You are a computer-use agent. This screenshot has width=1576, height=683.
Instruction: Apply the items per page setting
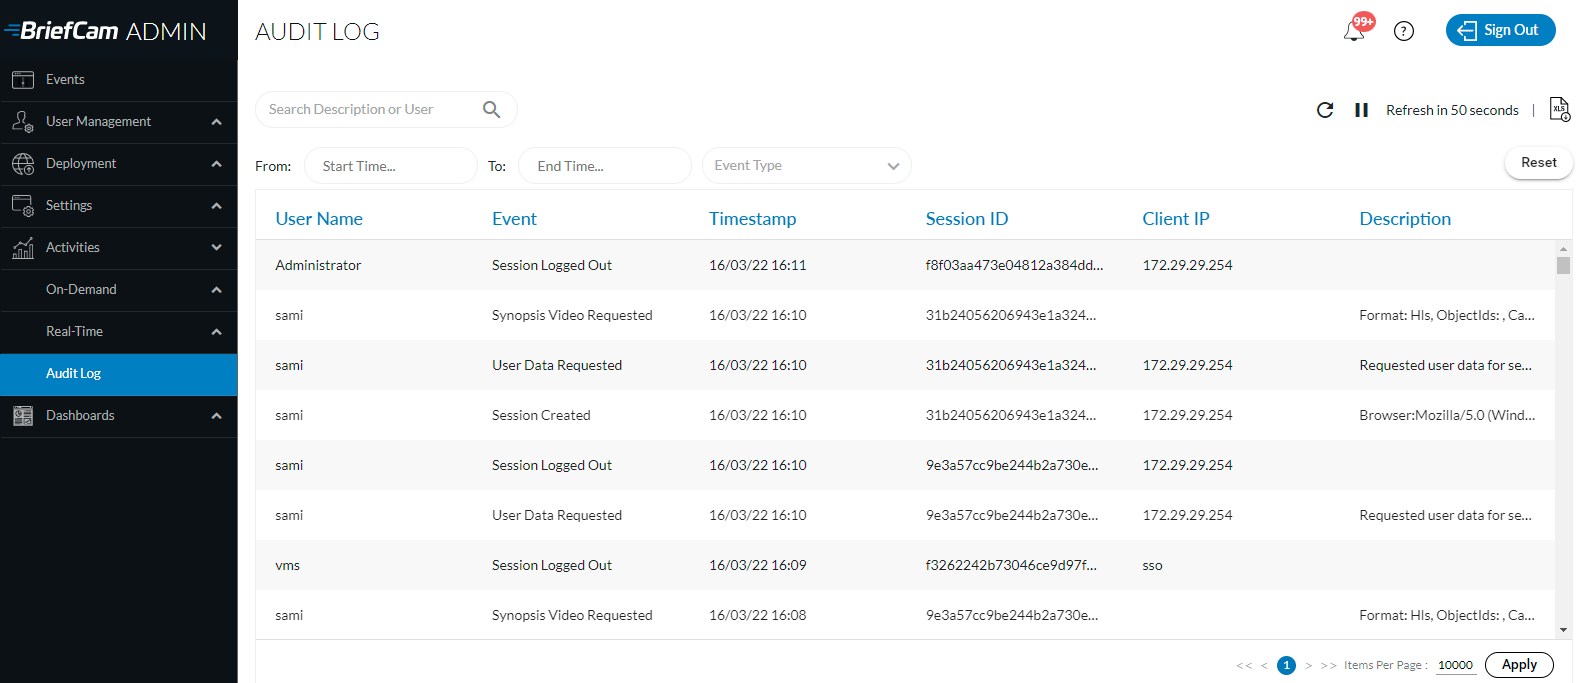[1519, 665]
